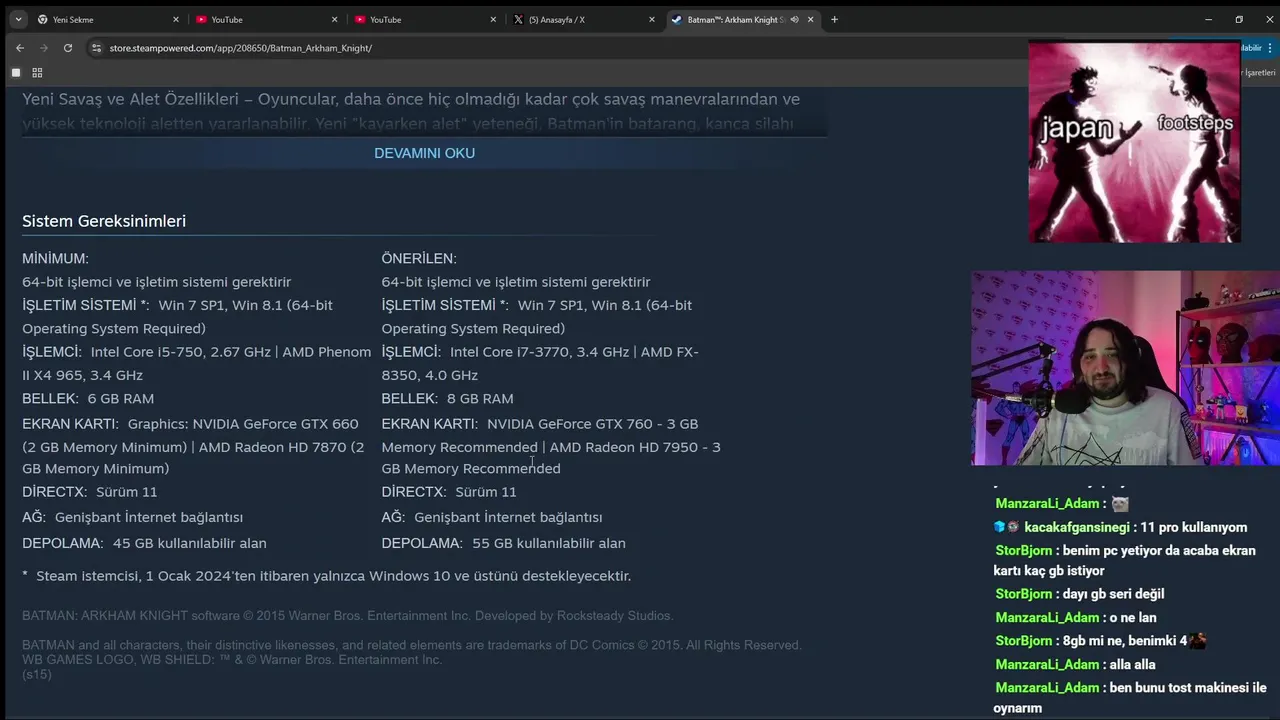This screenshot has height=720, width=1280.
Task: Click the 'dayı gb seri değil' chat message
Action: [x=1114, y=594]
